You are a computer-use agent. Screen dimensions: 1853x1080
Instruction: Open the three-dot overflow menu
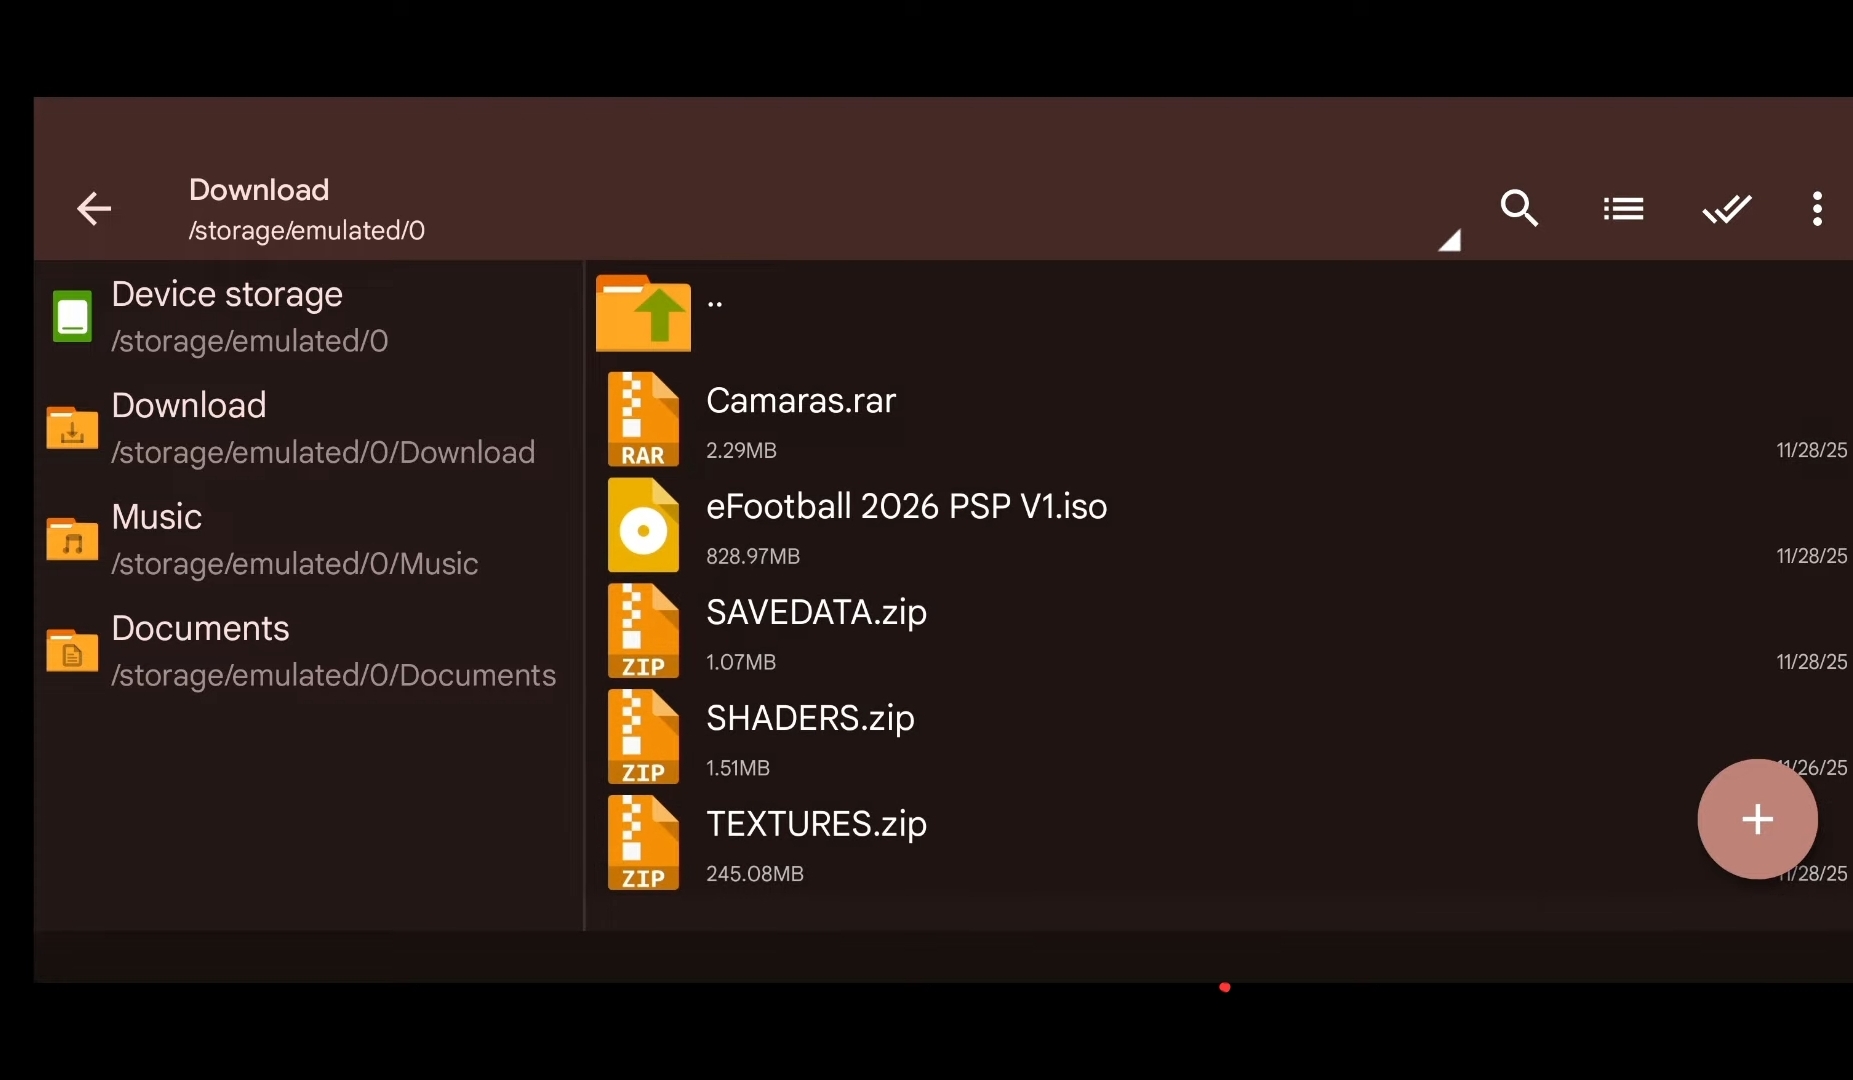click(1817, 209)
